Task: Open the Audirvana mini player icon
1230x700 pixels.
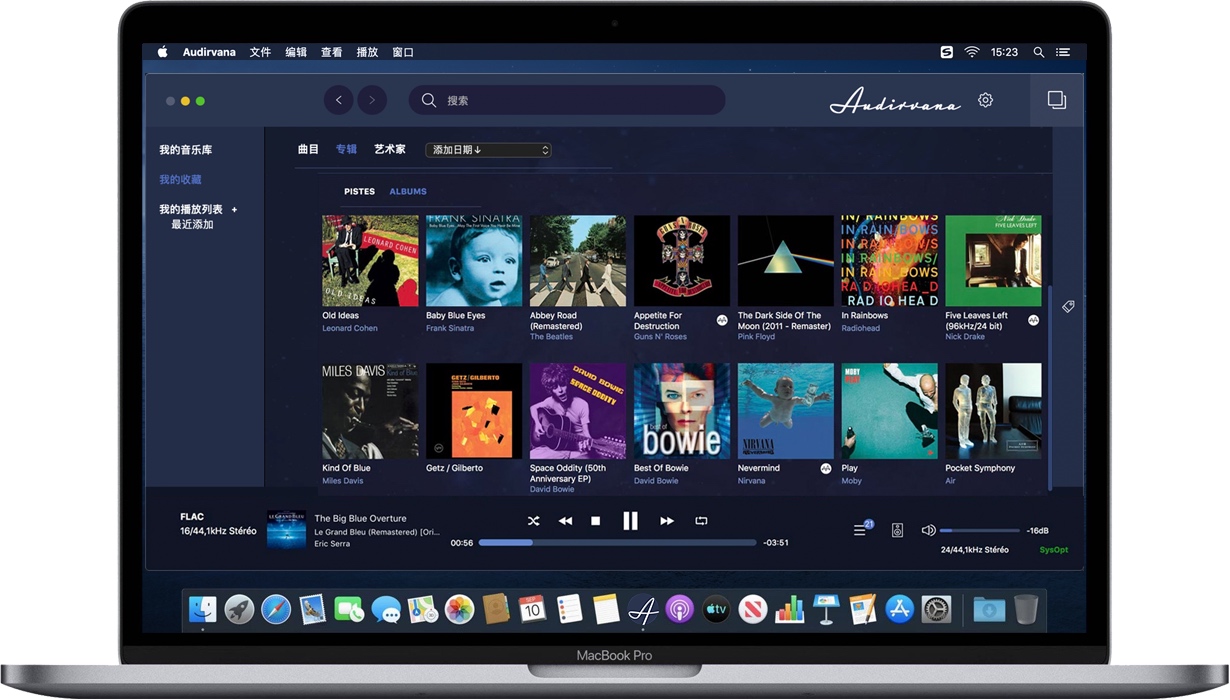Action: click(x=1057, y=100)
